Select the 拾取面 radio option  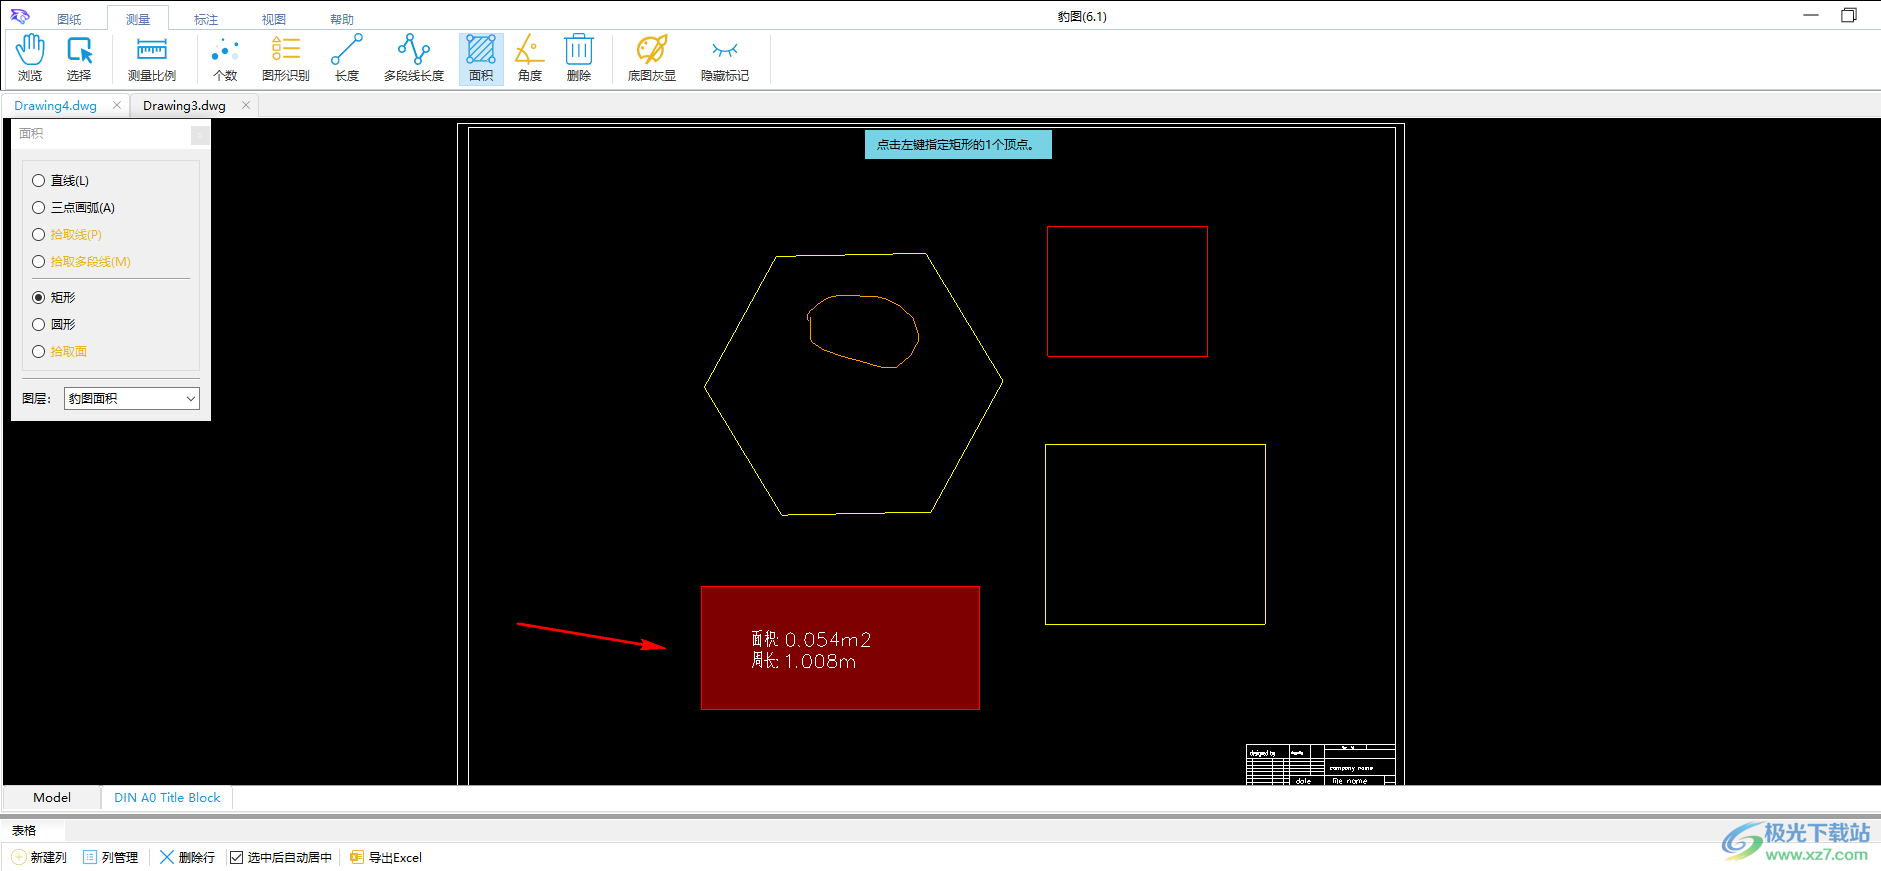tap(39, 352)
